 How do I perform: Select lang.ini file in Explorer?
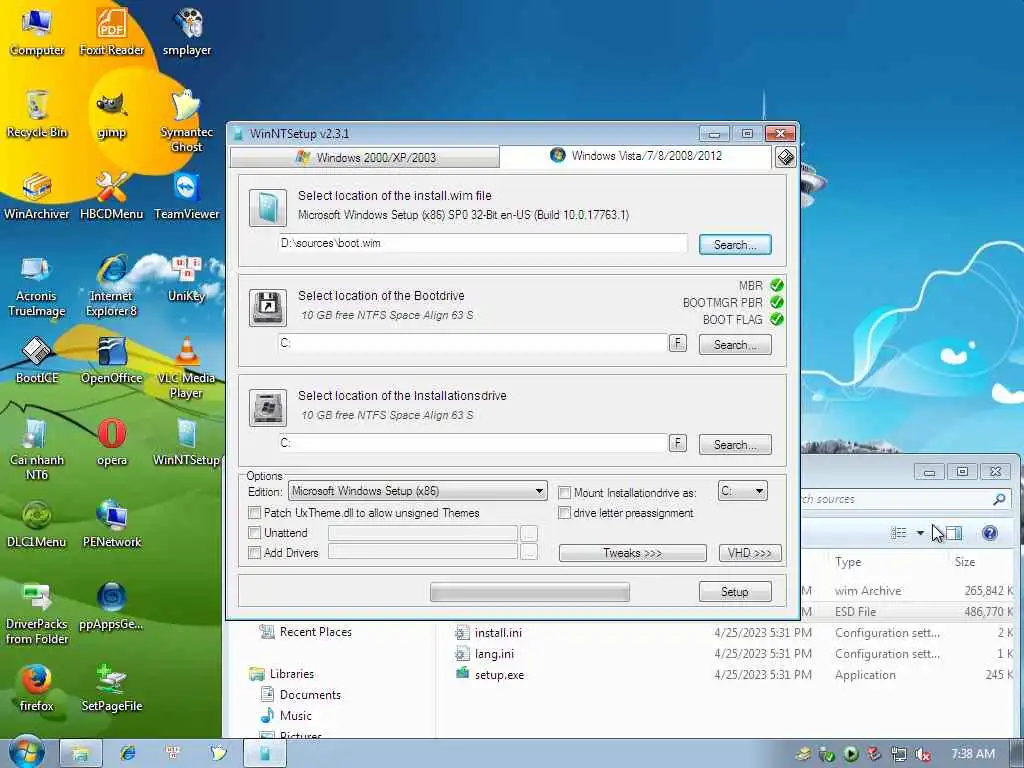(484, 653)
